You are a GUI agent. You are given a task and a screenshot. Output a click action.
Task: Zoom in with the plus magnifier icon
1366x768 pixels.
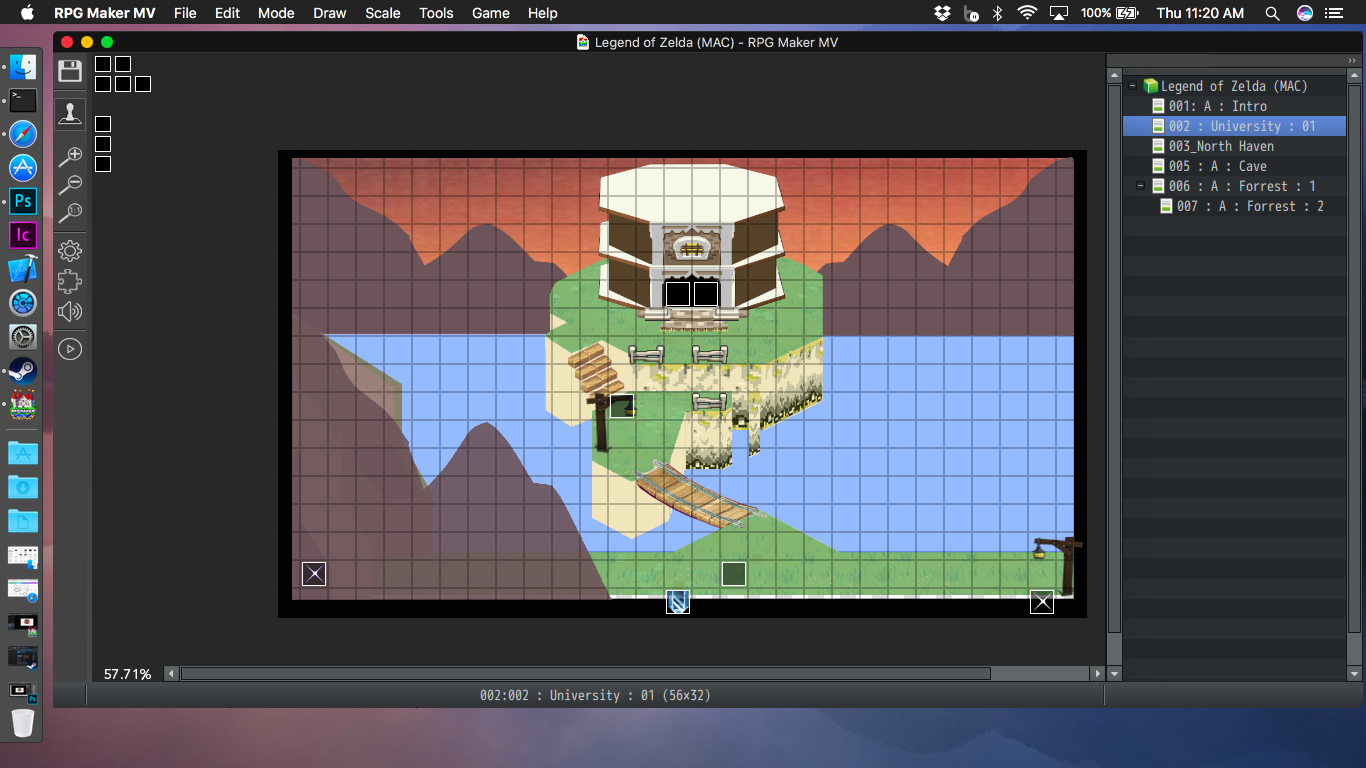pyautogui.click(x=70, y=156)
